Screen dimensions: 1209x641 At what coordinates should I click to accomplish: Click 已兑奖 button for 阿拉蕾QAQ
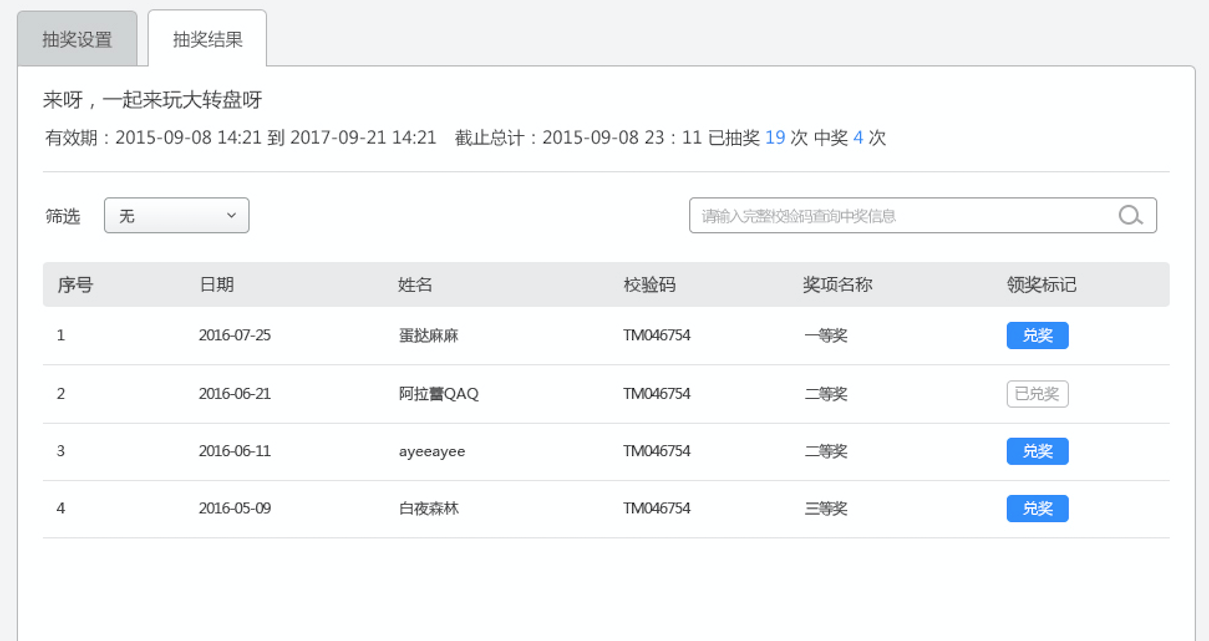pos(1037,394)
